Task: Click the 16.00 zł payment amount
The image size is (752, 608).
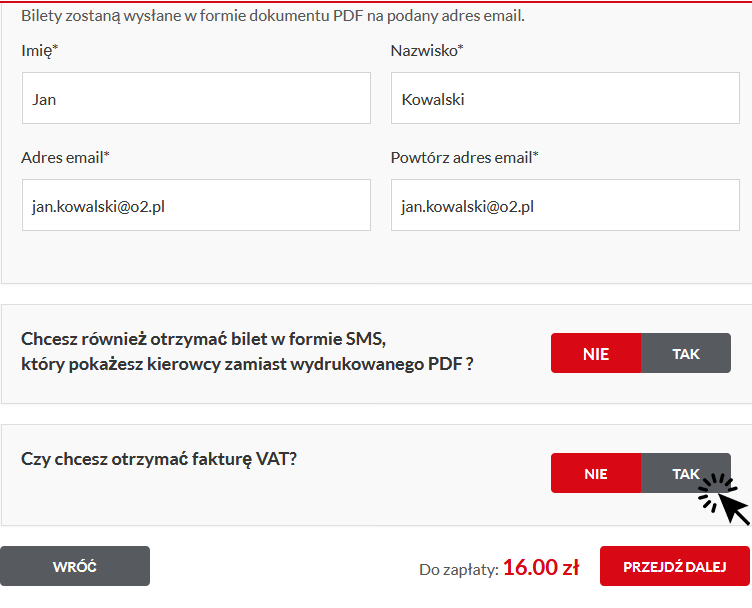Action: 541,567
